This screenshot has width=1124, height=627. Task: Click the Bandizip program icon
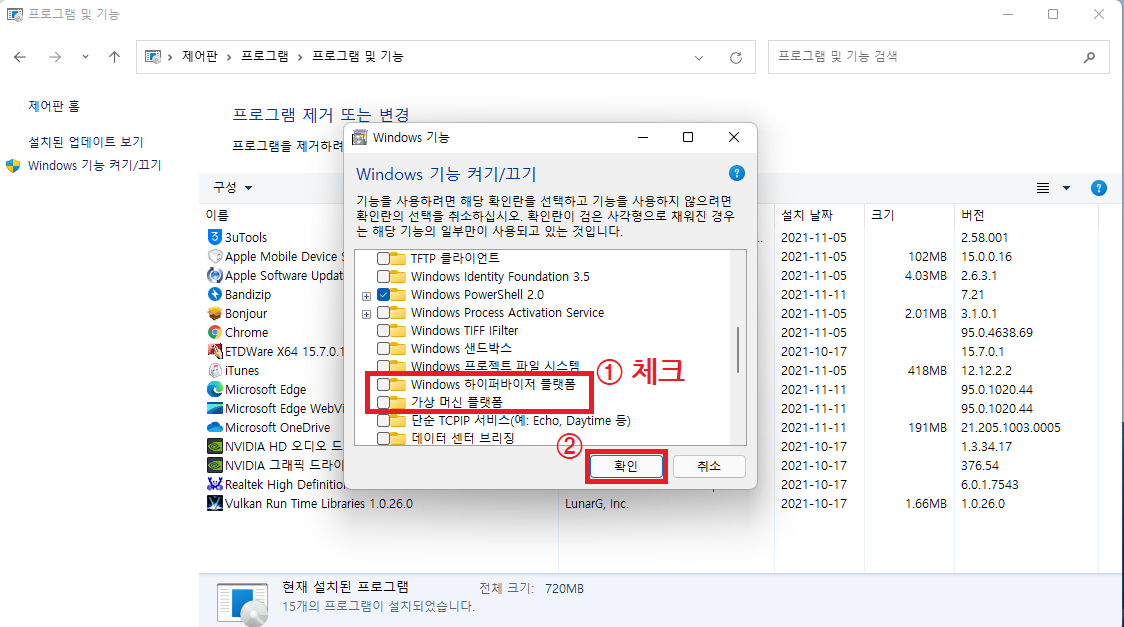(214, 294)
